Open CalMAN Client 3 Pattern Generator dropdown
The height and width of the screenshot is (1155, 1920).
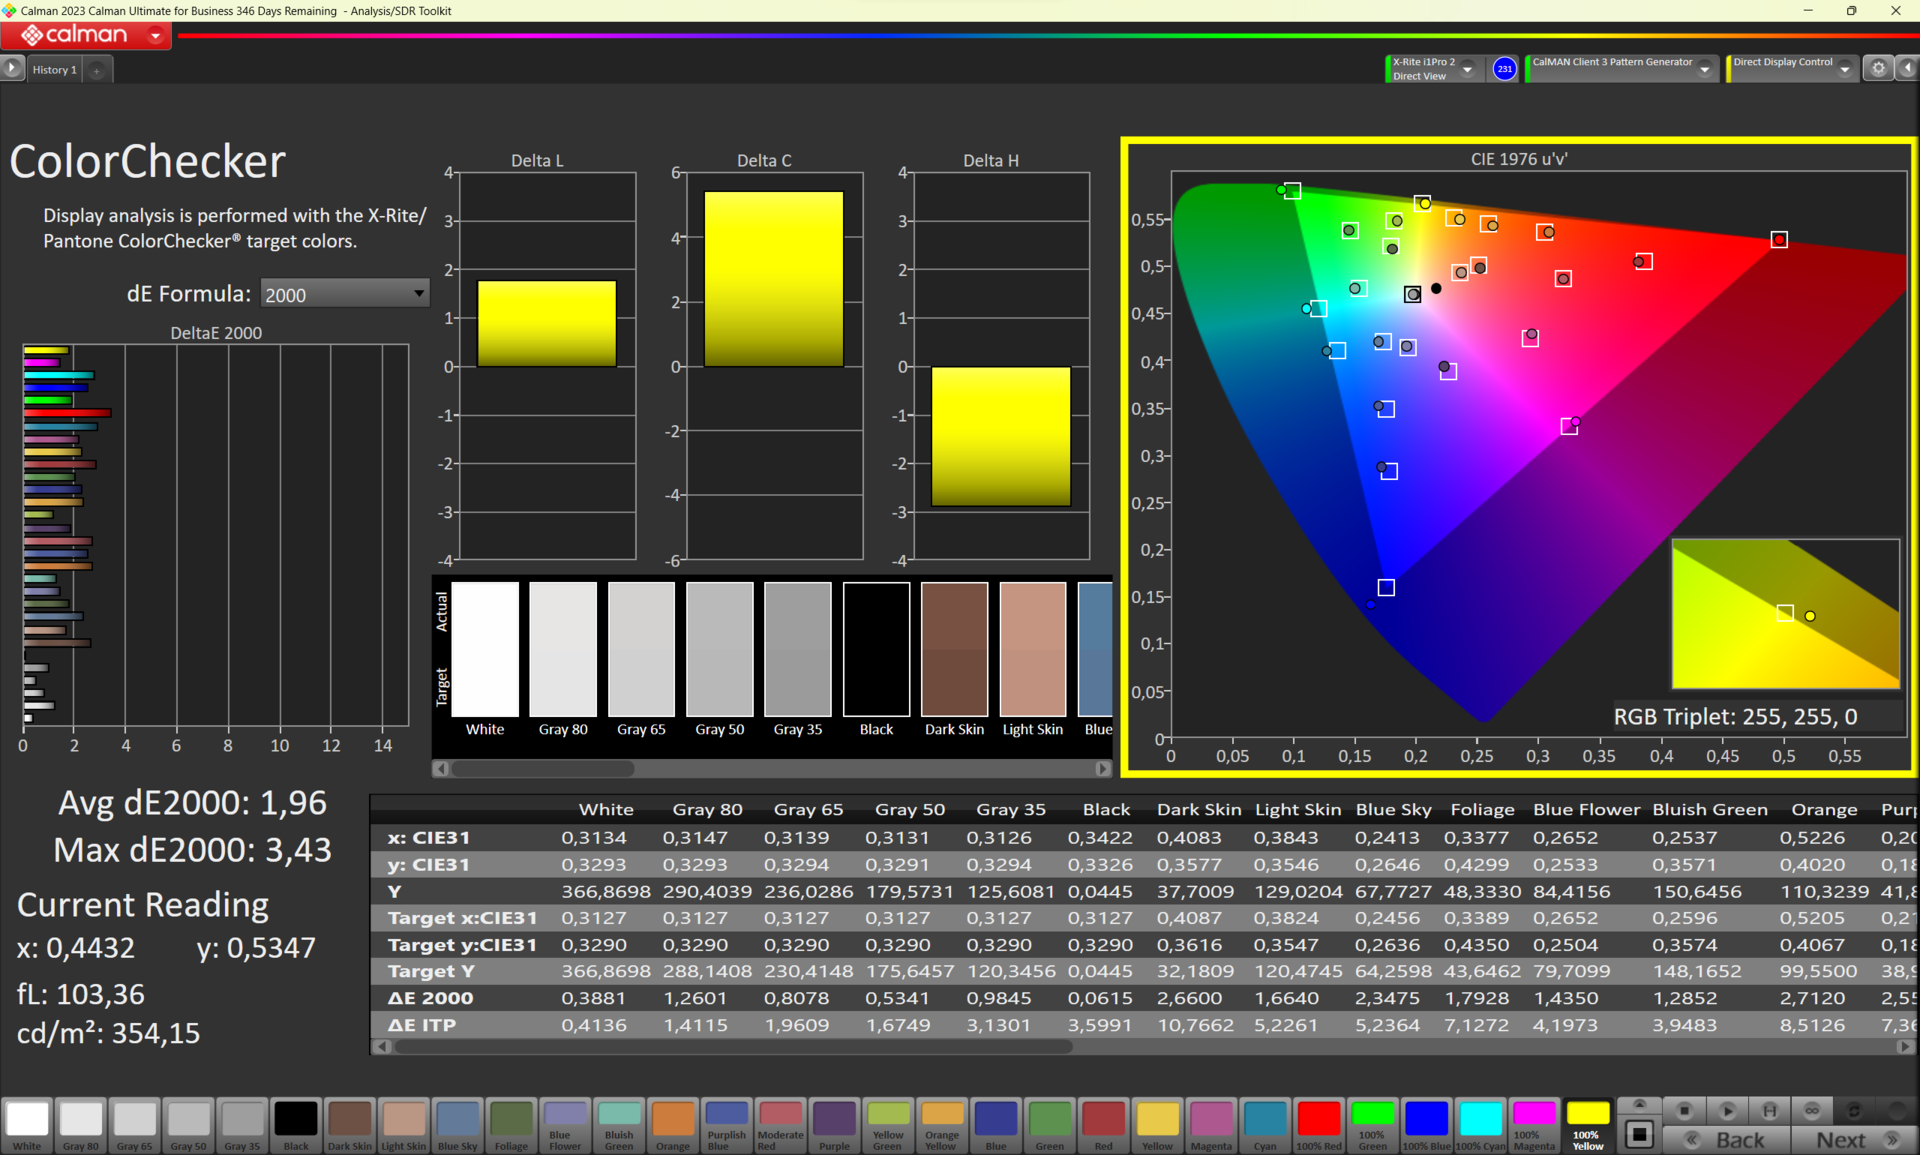tap(1704, 69)
